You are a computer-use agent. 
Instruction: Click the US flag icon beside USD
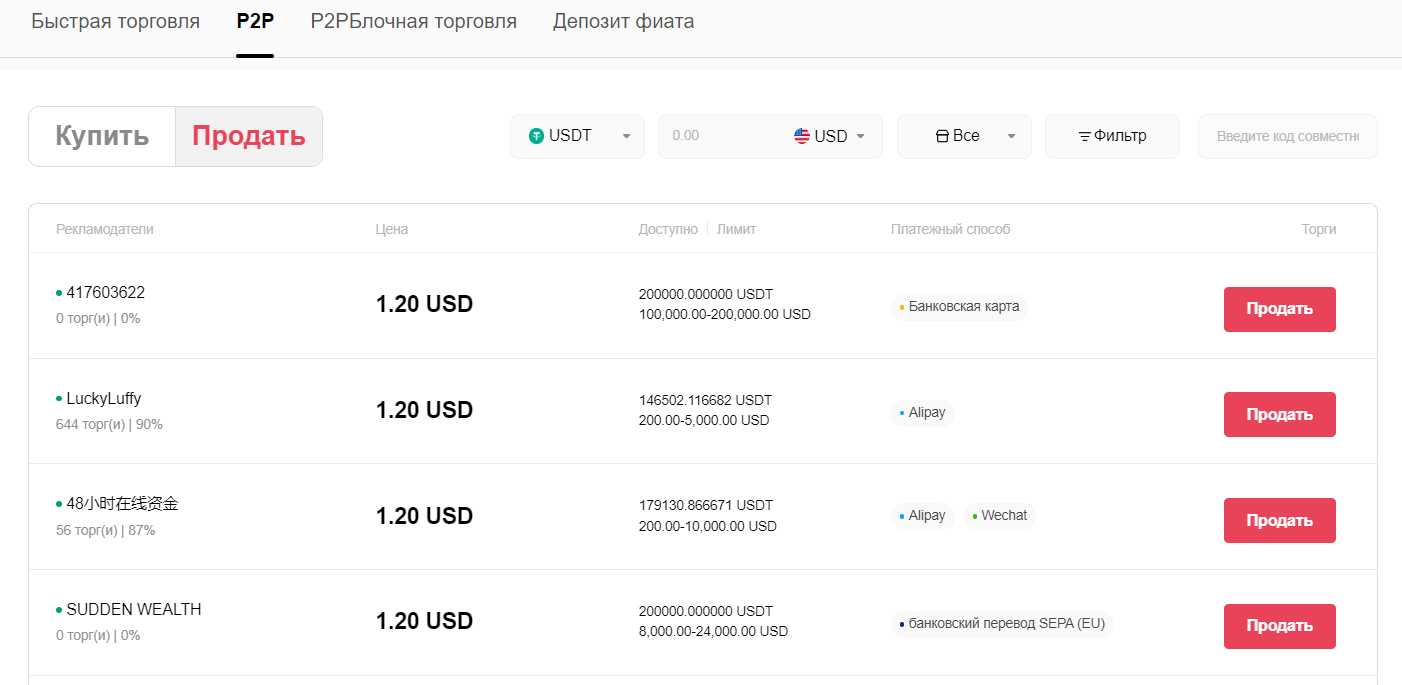pyautogui.click(x=801, y=135)
